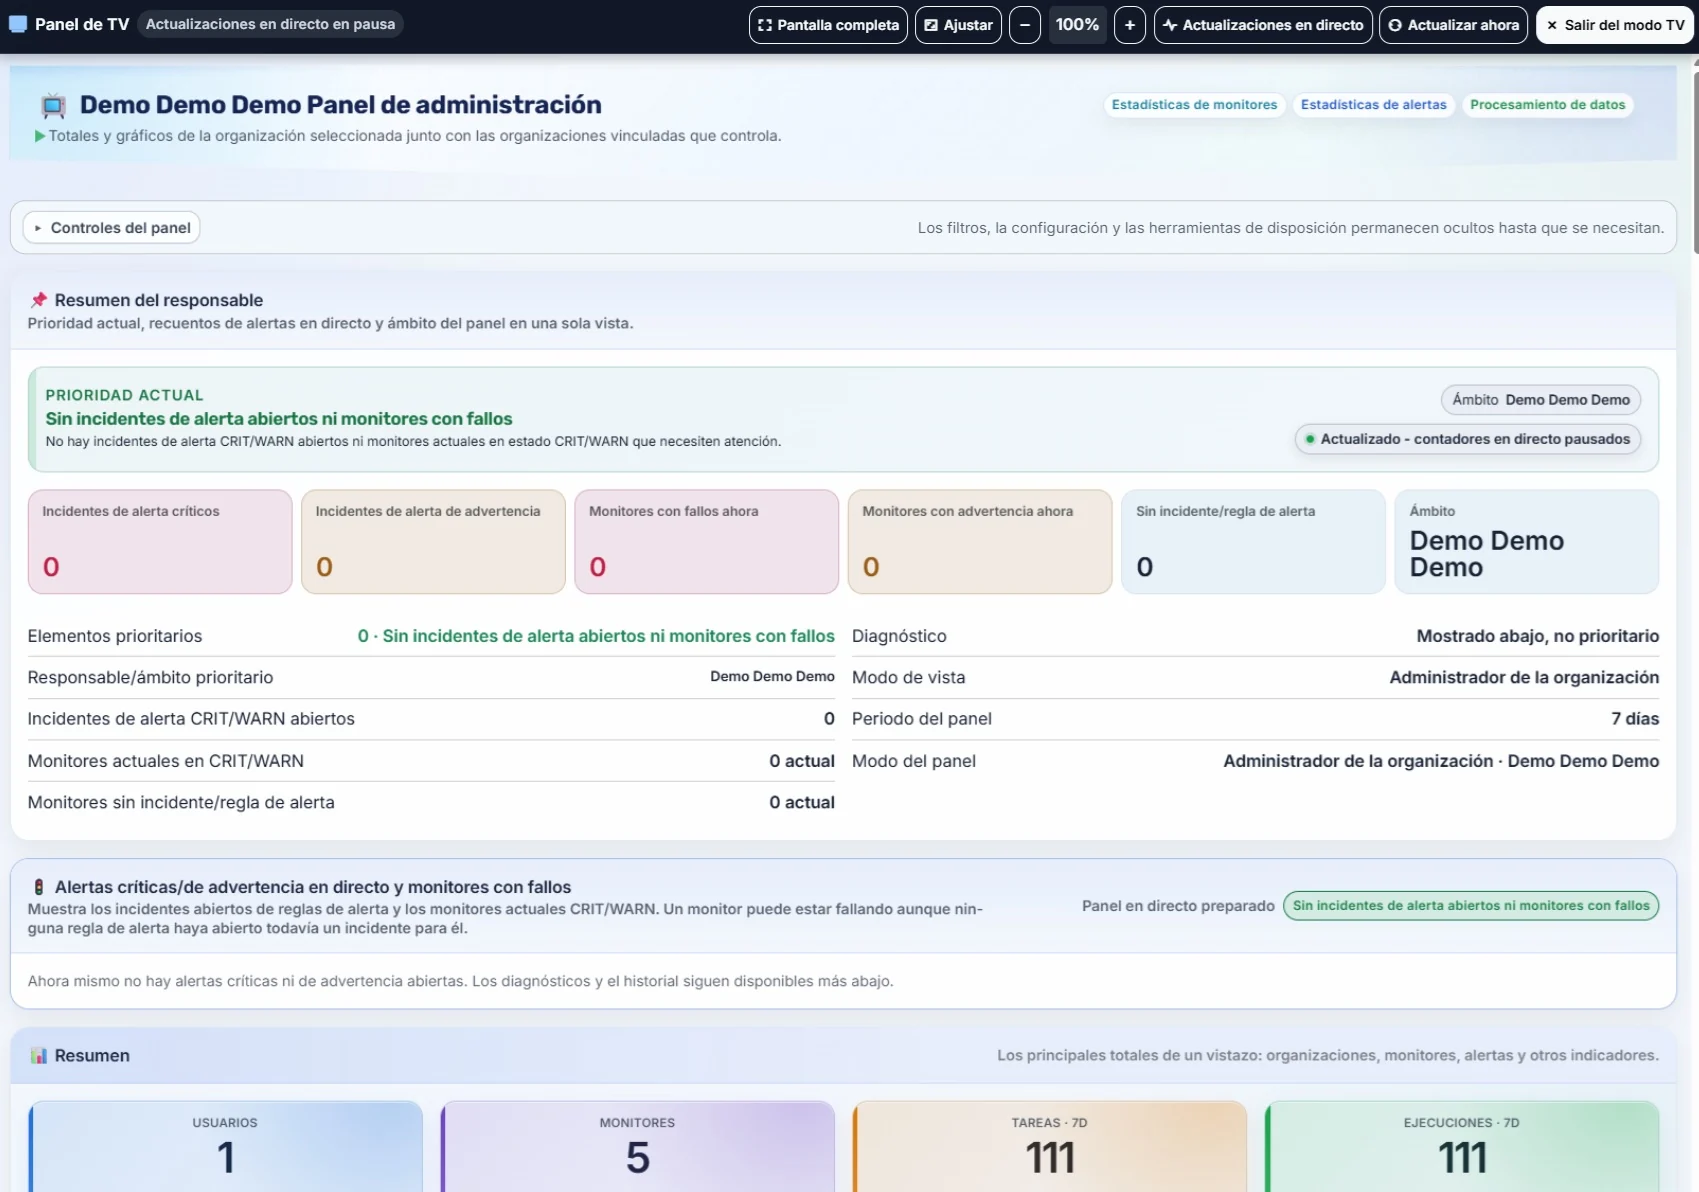Click Actualizar ahora to refresh
Viewport: 1699px width, 1192px height.
(1453, 25)
